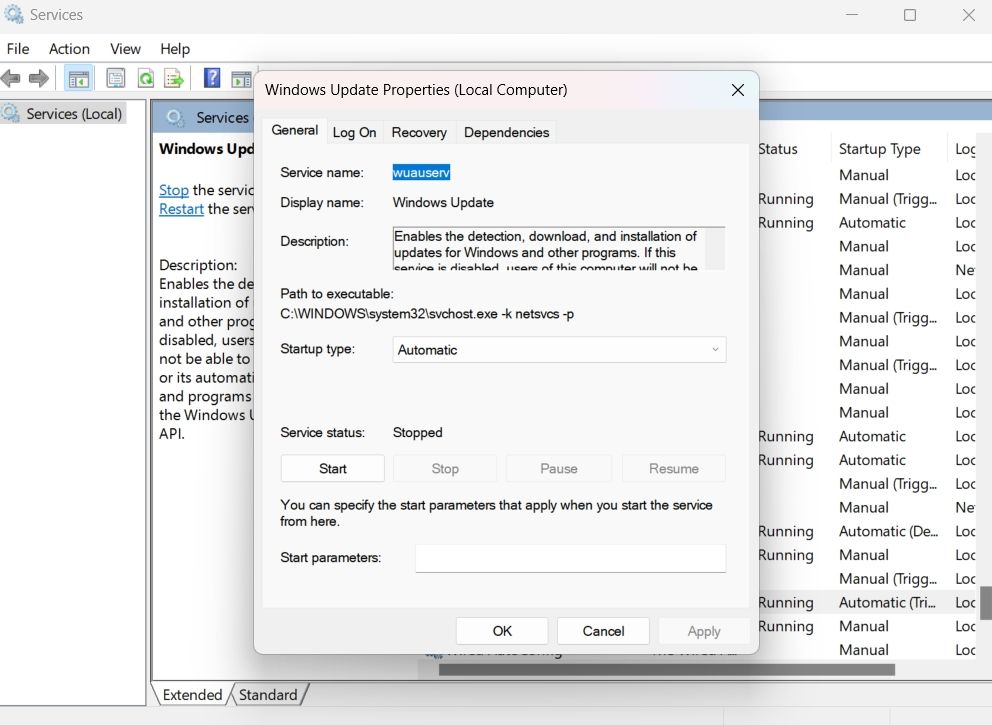Click the Forward arrow toolbar icon

(39, 78)
